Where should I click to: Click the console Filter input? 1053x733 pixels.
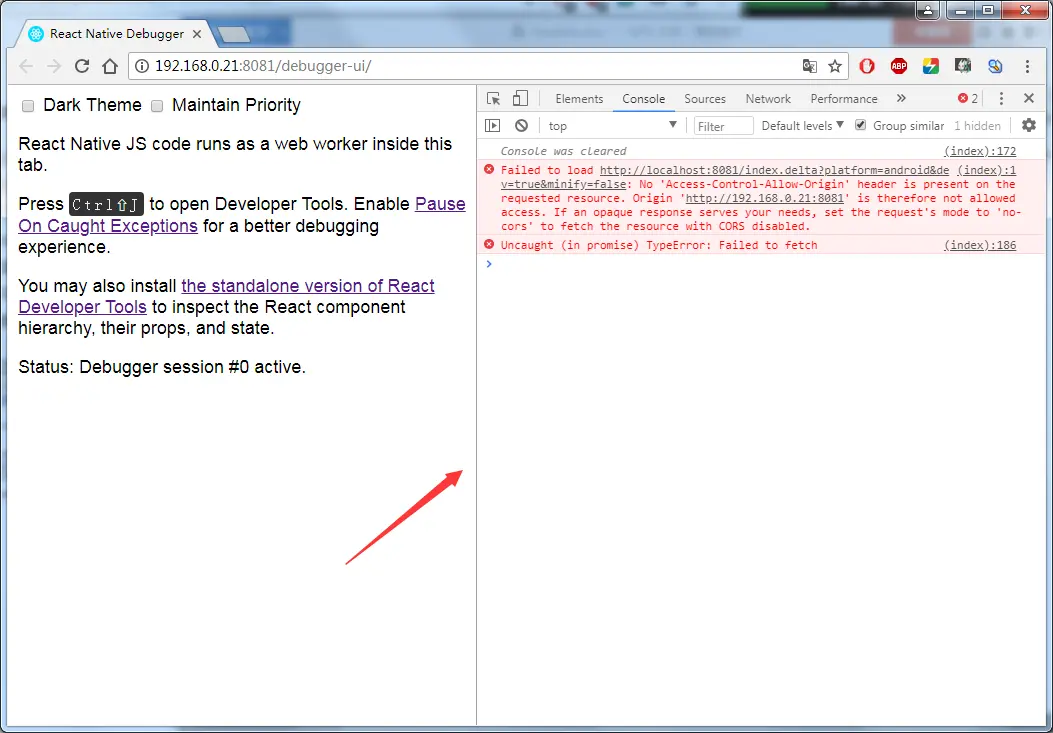click(x=723, y=126)
